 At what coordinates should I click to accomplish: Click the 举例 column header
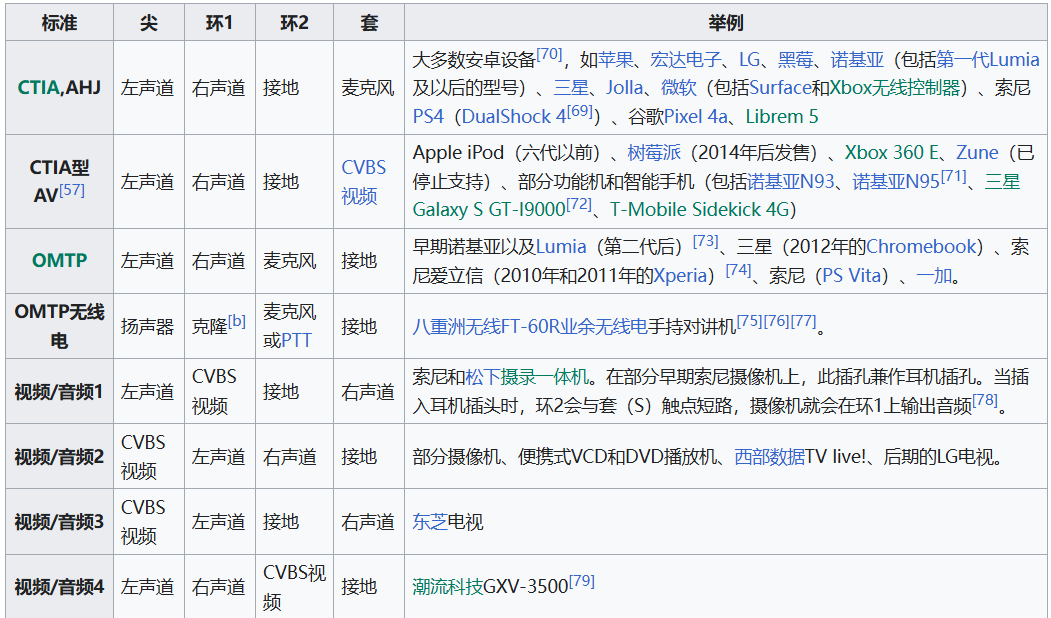pos(726,23)
